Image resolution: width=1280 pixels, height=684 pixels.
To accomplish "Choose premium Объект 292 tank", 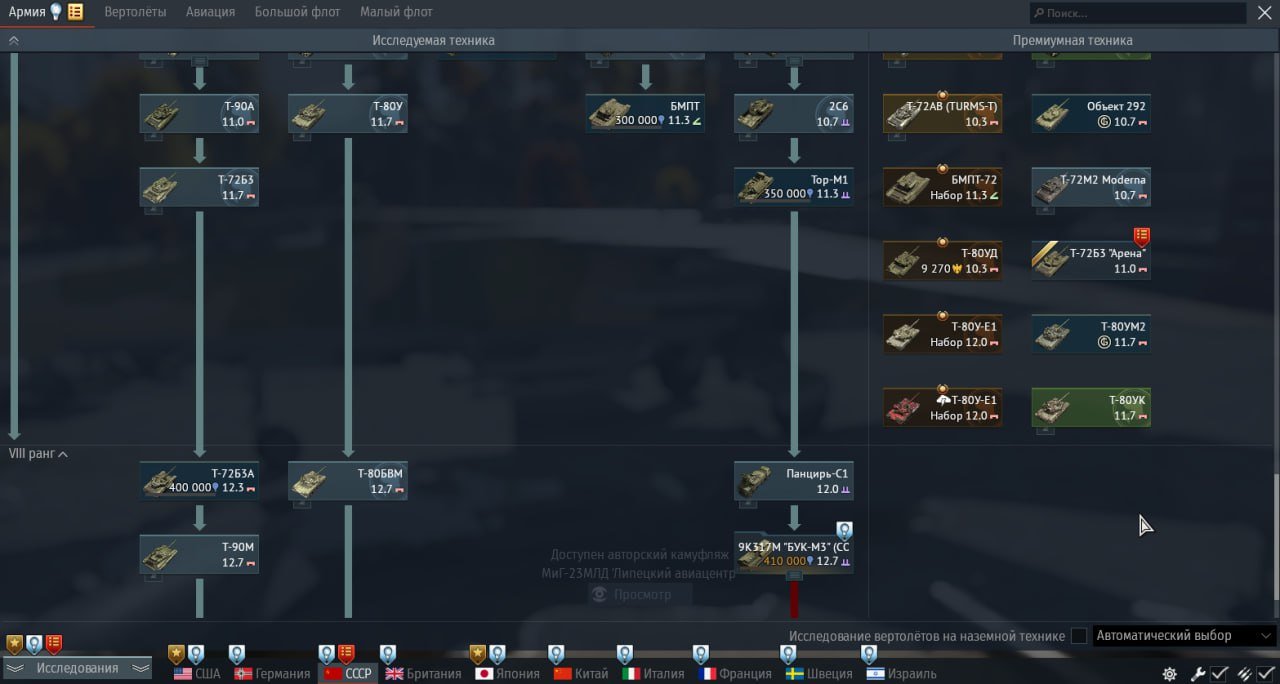I will coord(1090,113).
